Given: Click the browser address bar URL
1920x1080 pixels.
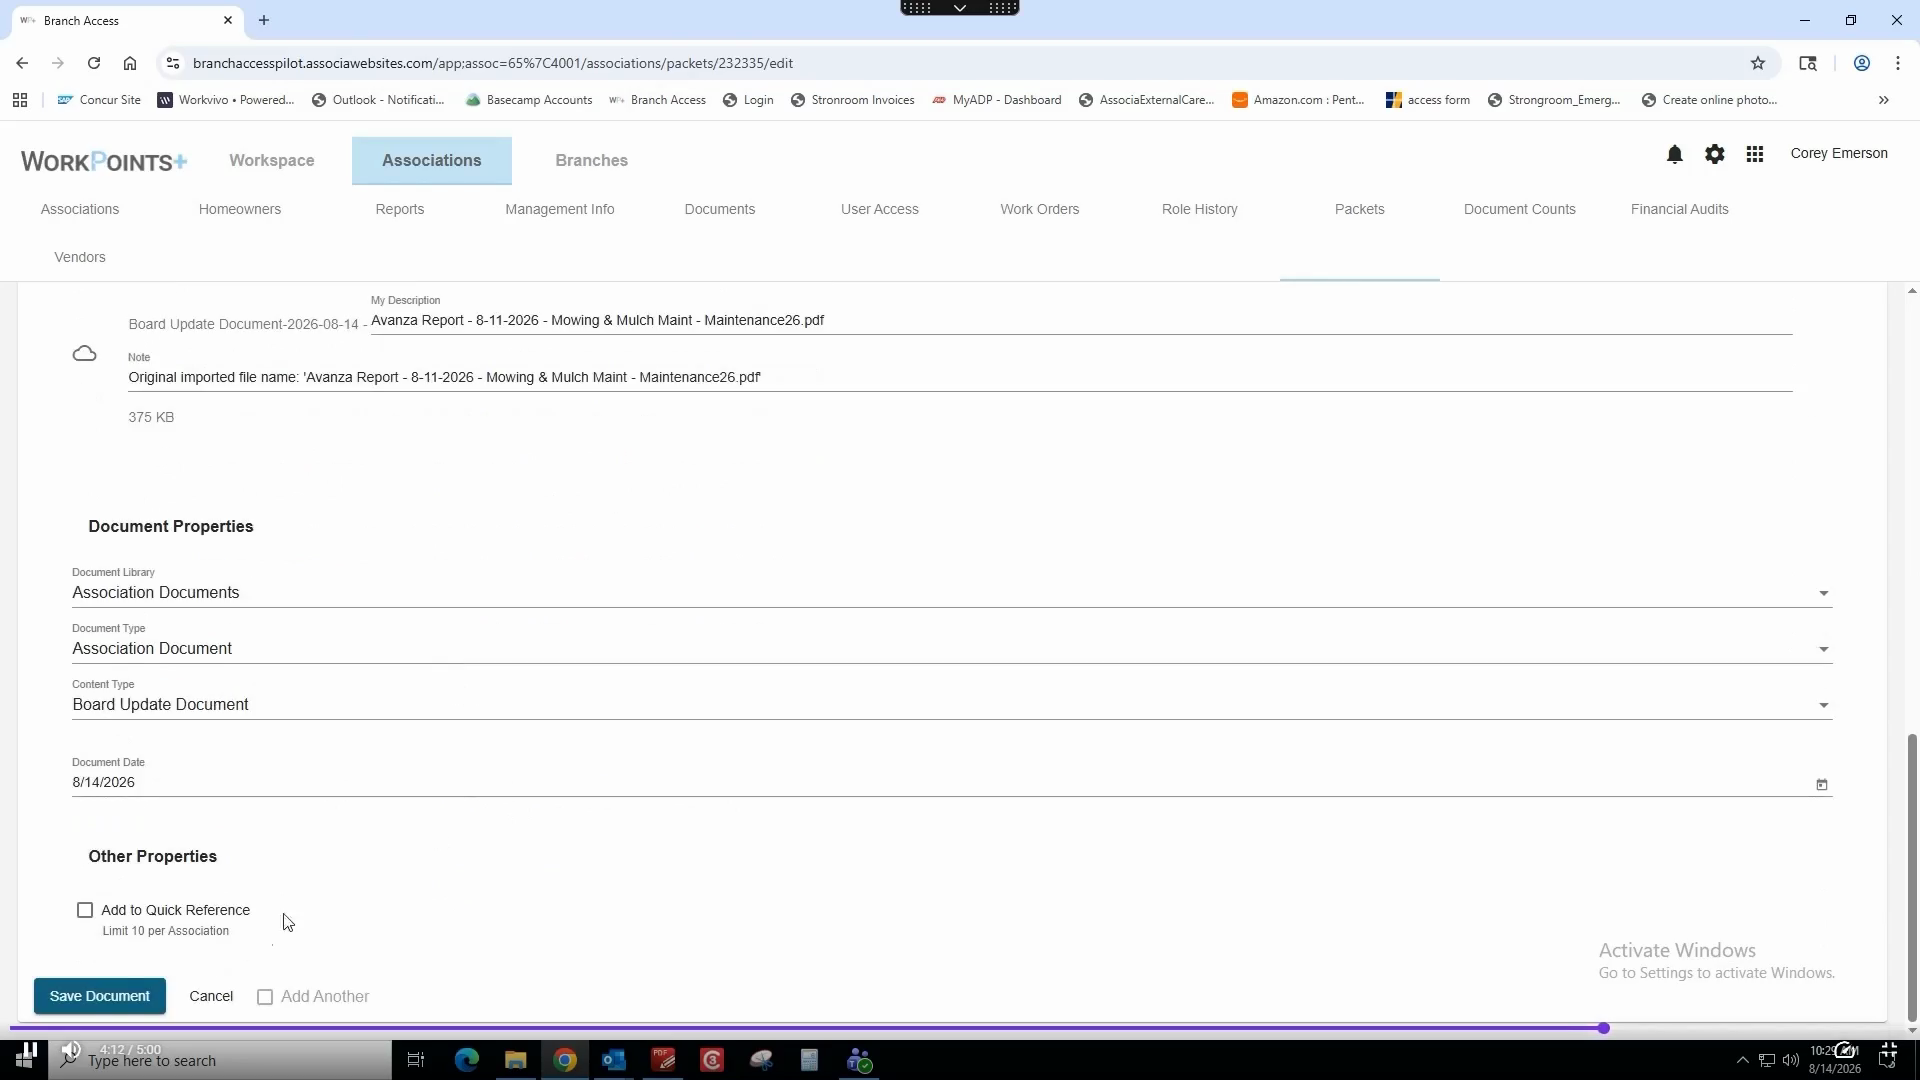Looking at the screenshot, I should coord(493,63).
